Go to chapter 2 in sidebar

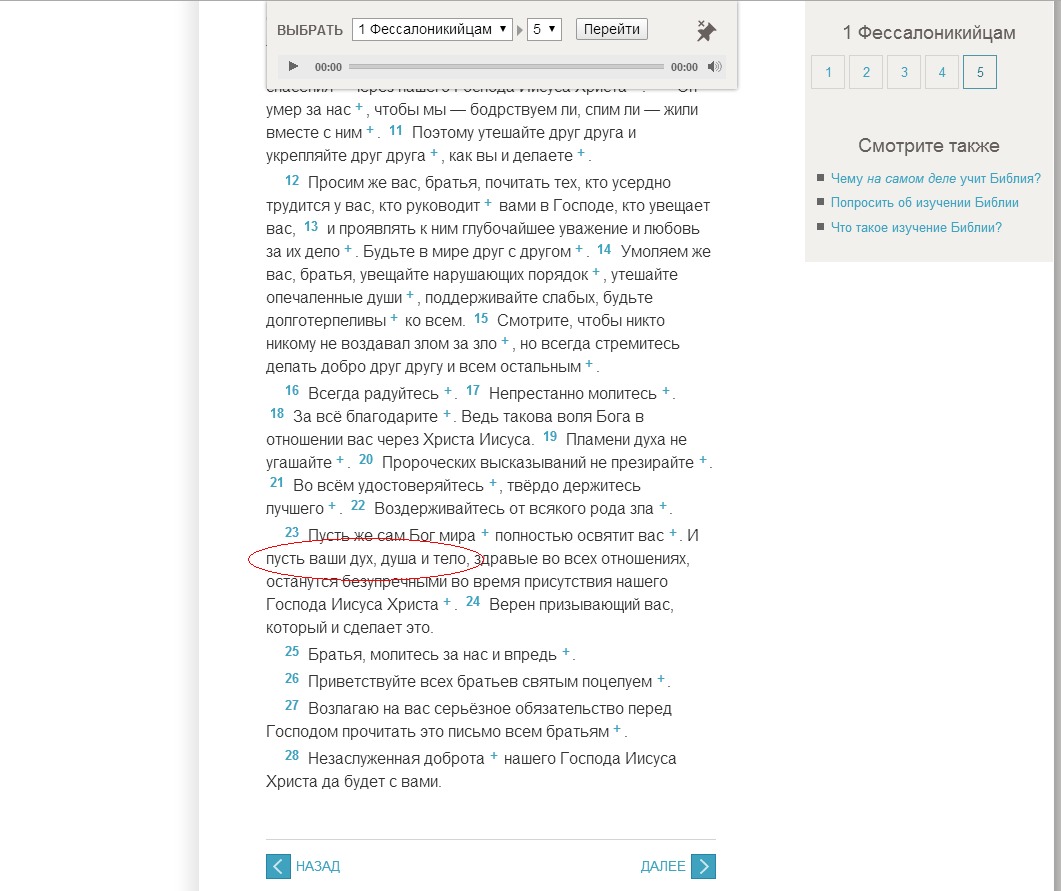tap(866, 72)
